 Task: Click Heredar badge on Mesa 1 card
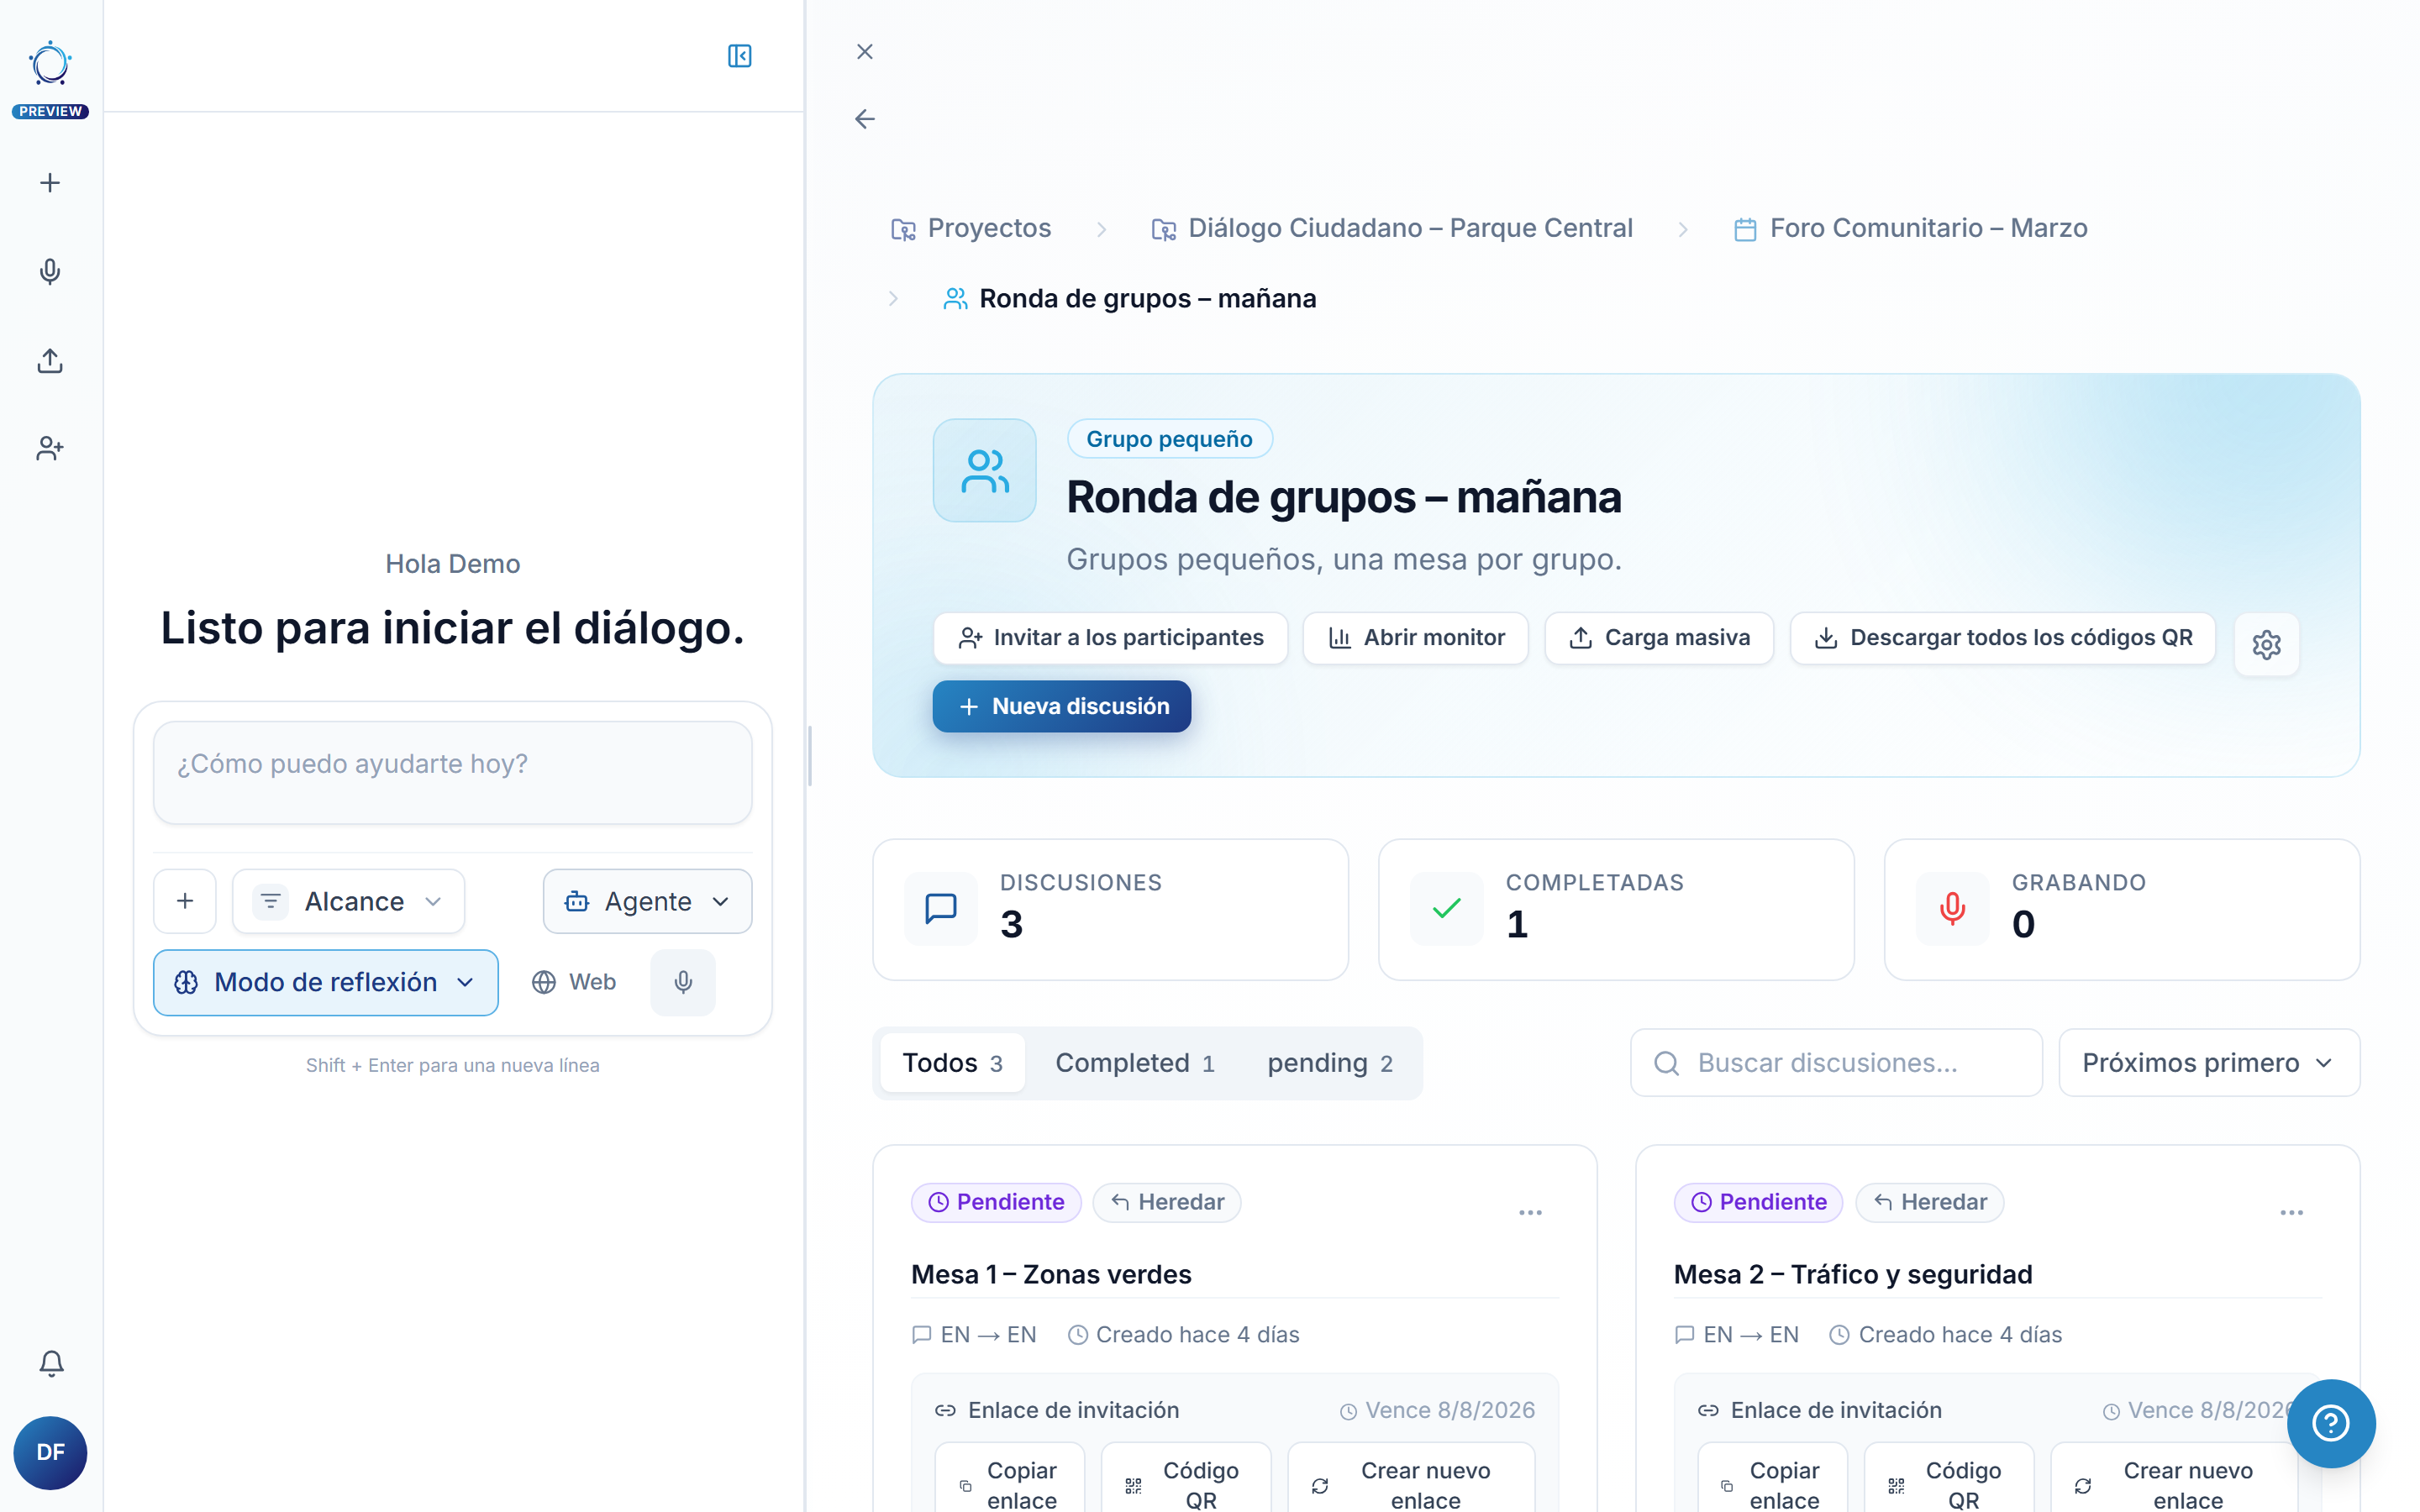(x=1167, y=1201)
